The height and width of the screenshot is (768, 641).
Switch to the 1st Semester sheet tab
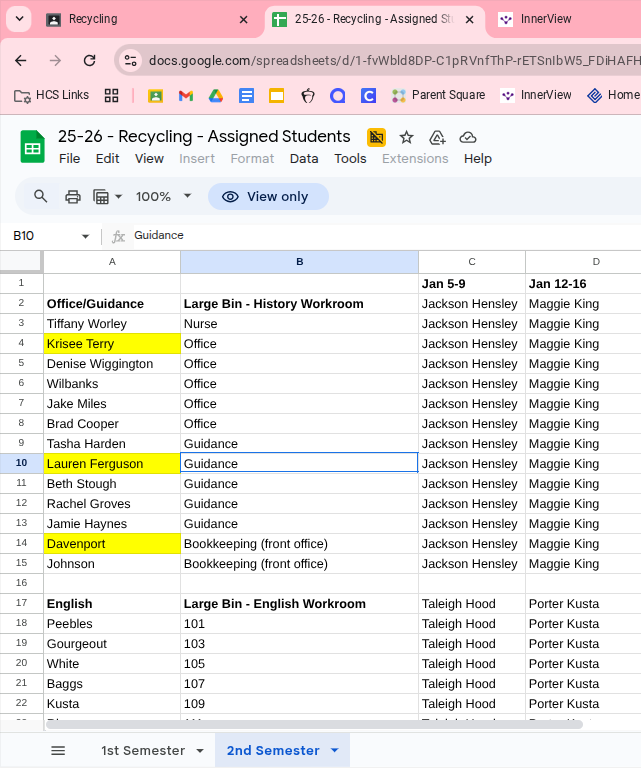(142, 750)
